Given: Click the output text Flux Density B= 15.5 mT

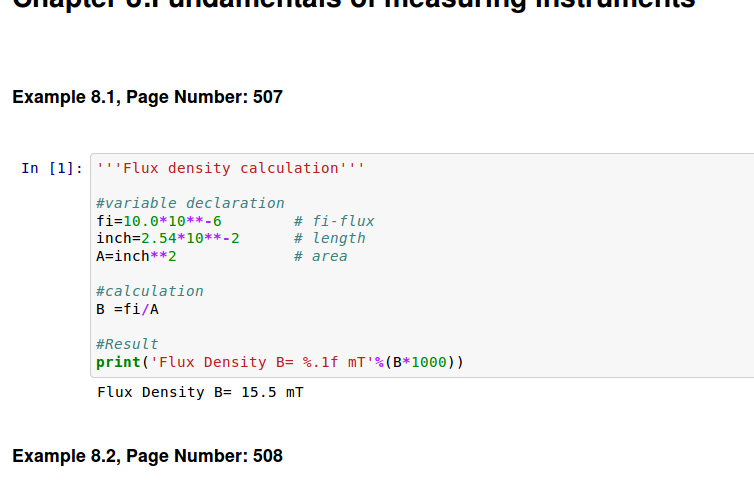Looking at the screenshot, I should tap(200, 392).
